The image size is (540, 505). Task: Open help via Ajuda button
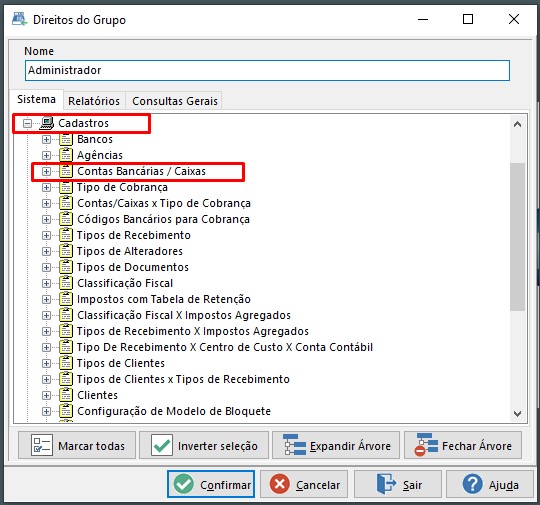[x=490, y=484]
